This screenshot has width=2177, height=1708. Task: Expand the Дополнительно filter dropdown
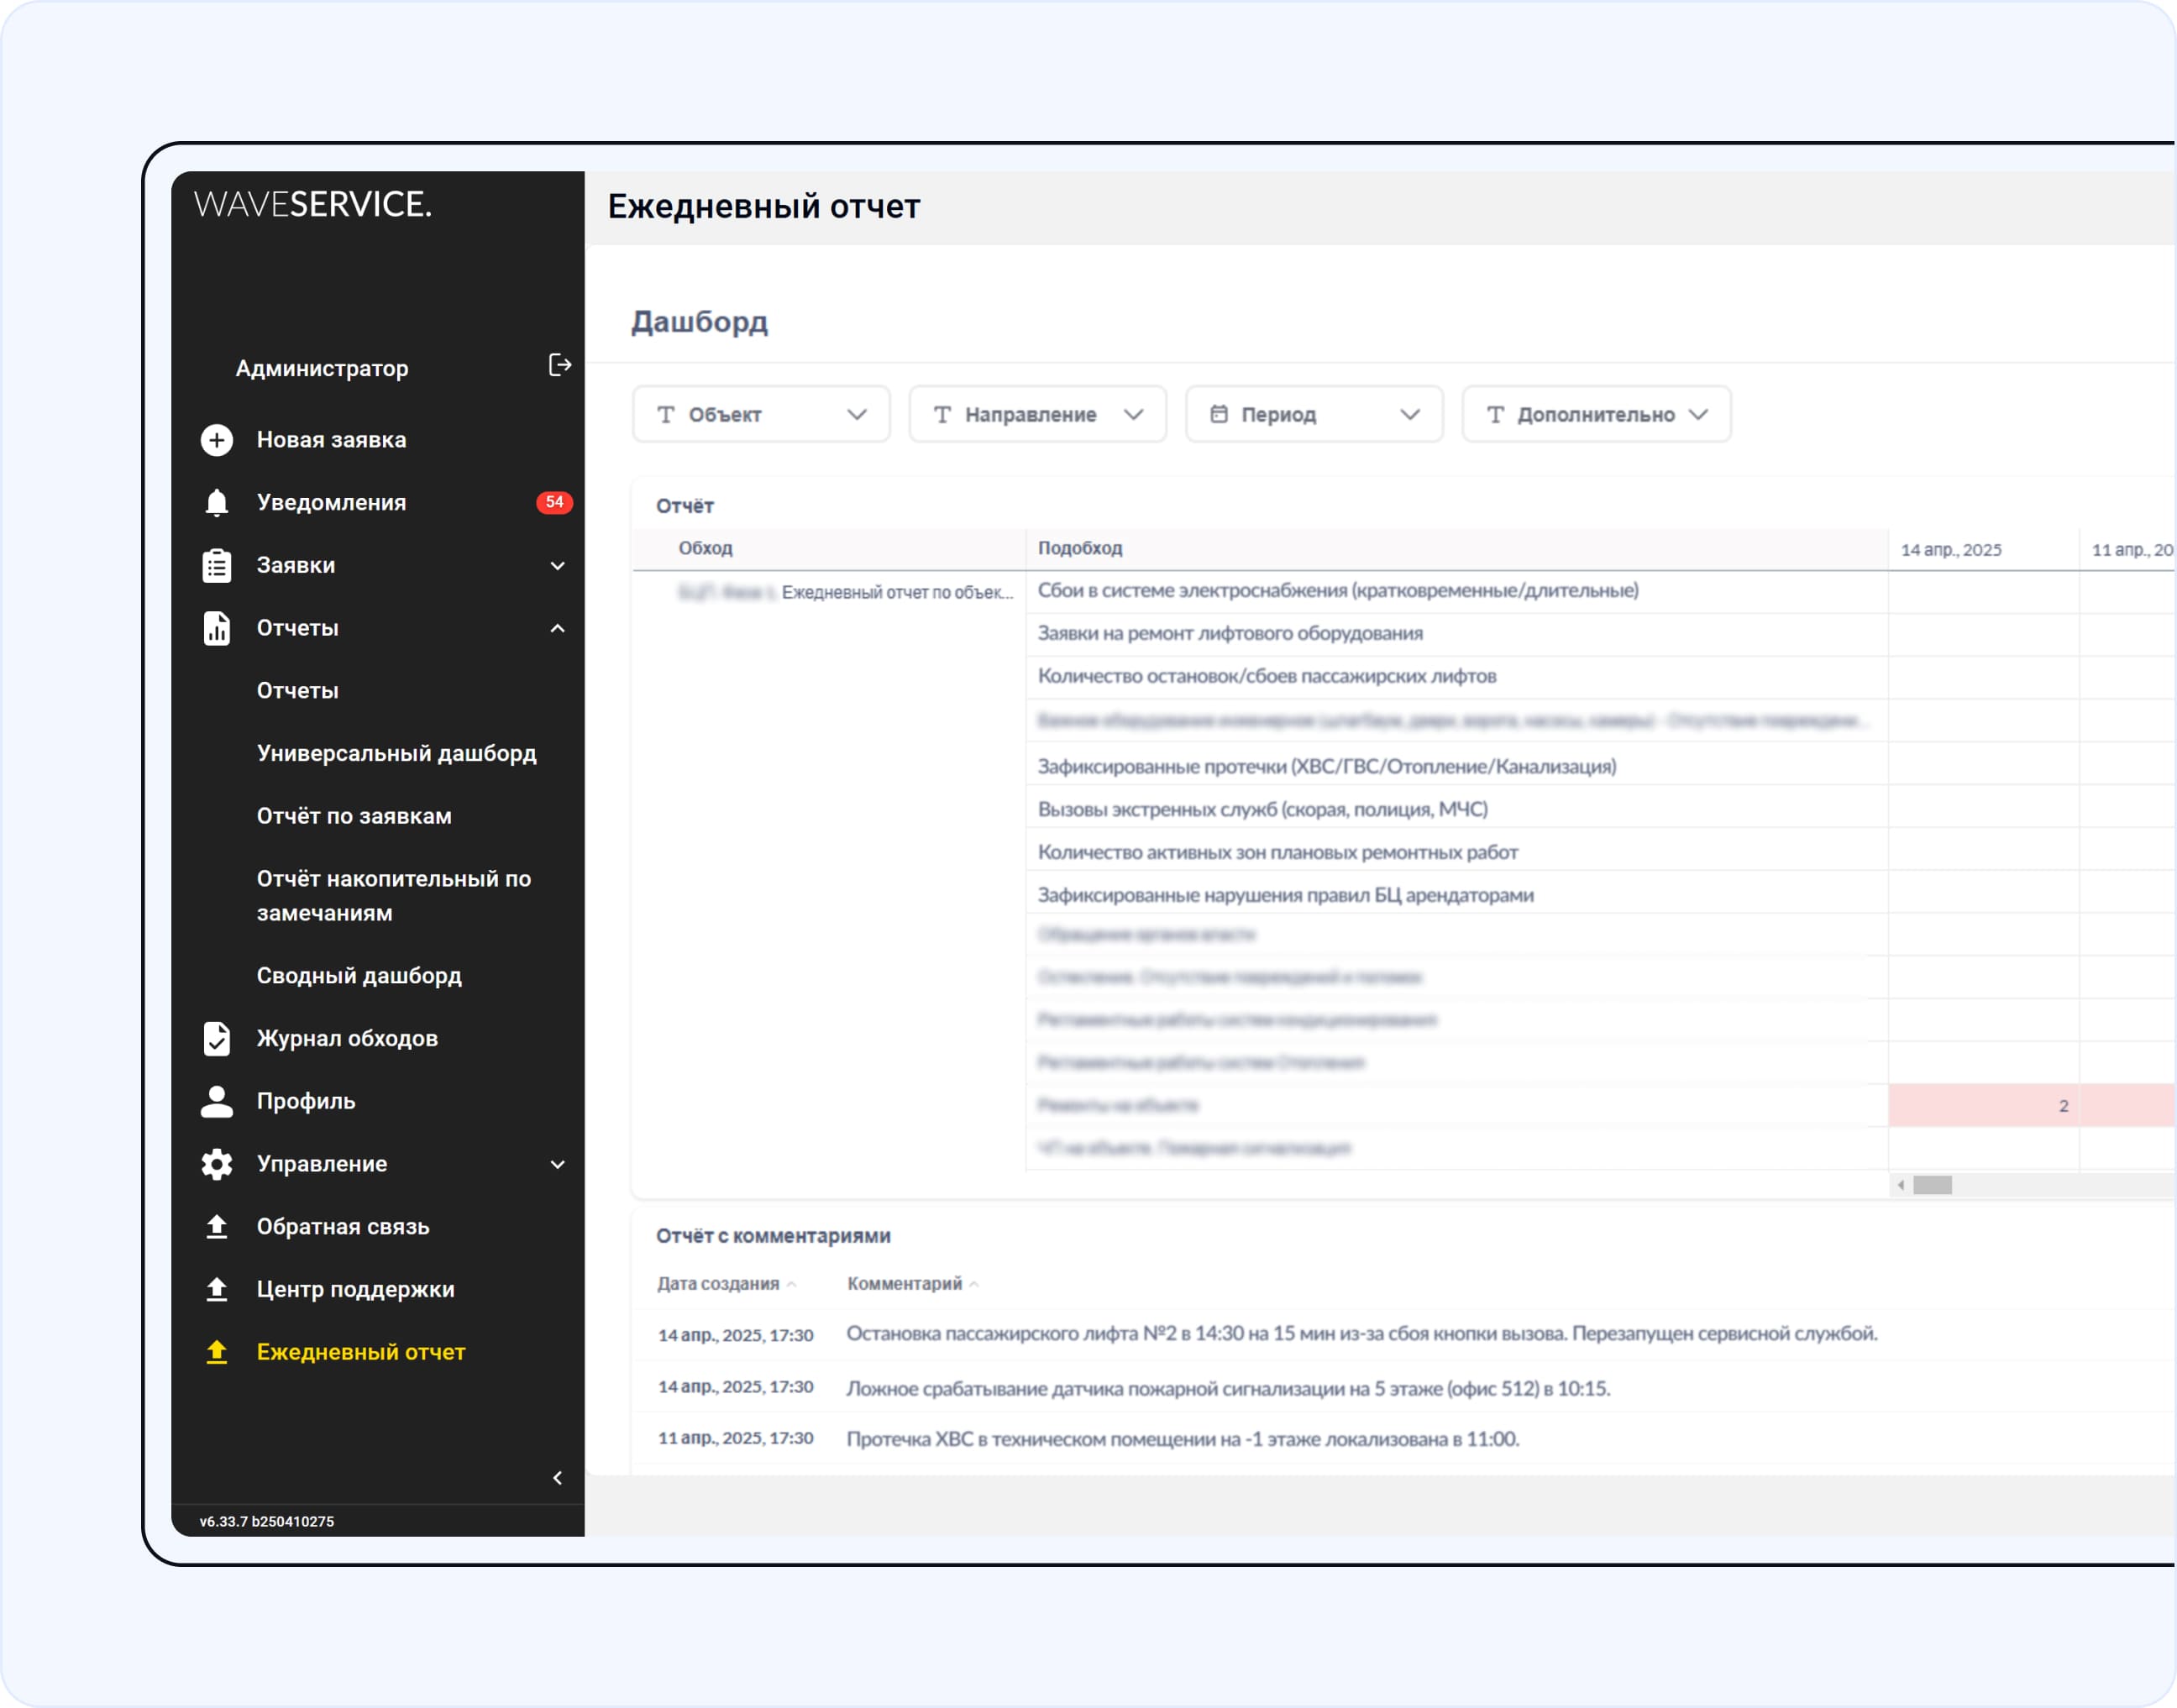click(x=1595, y=414)
